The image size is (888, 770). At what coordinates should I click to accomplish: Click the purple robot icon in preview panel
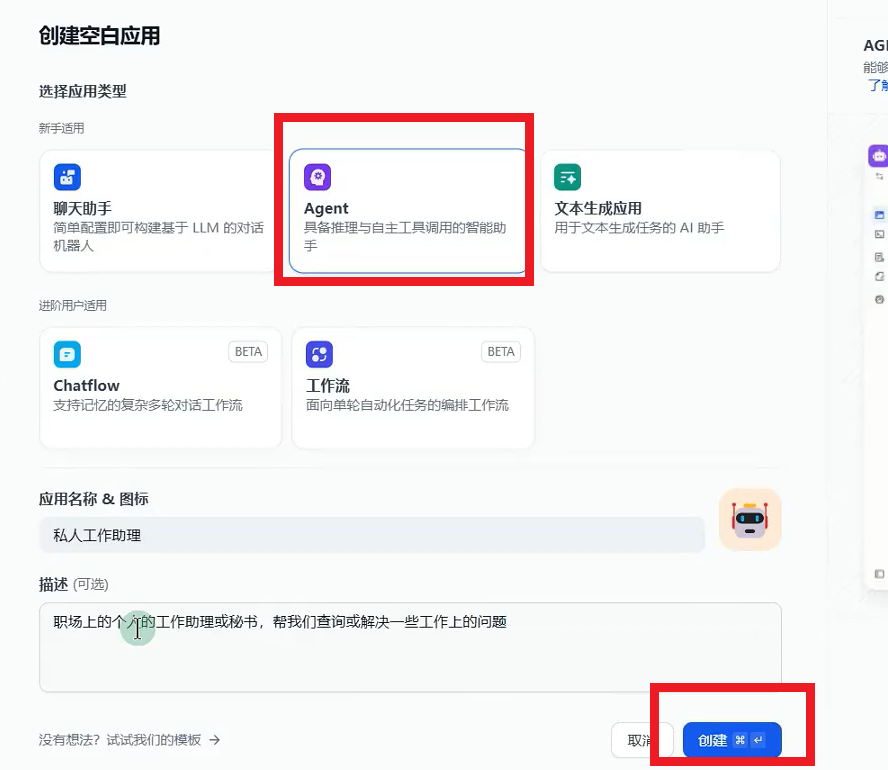(x=879, y=156)
